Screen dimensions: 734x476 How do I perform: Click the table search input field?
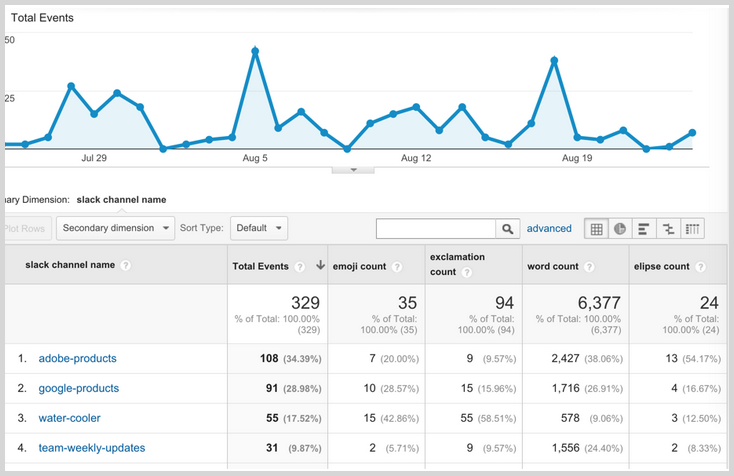pos(436,229)
